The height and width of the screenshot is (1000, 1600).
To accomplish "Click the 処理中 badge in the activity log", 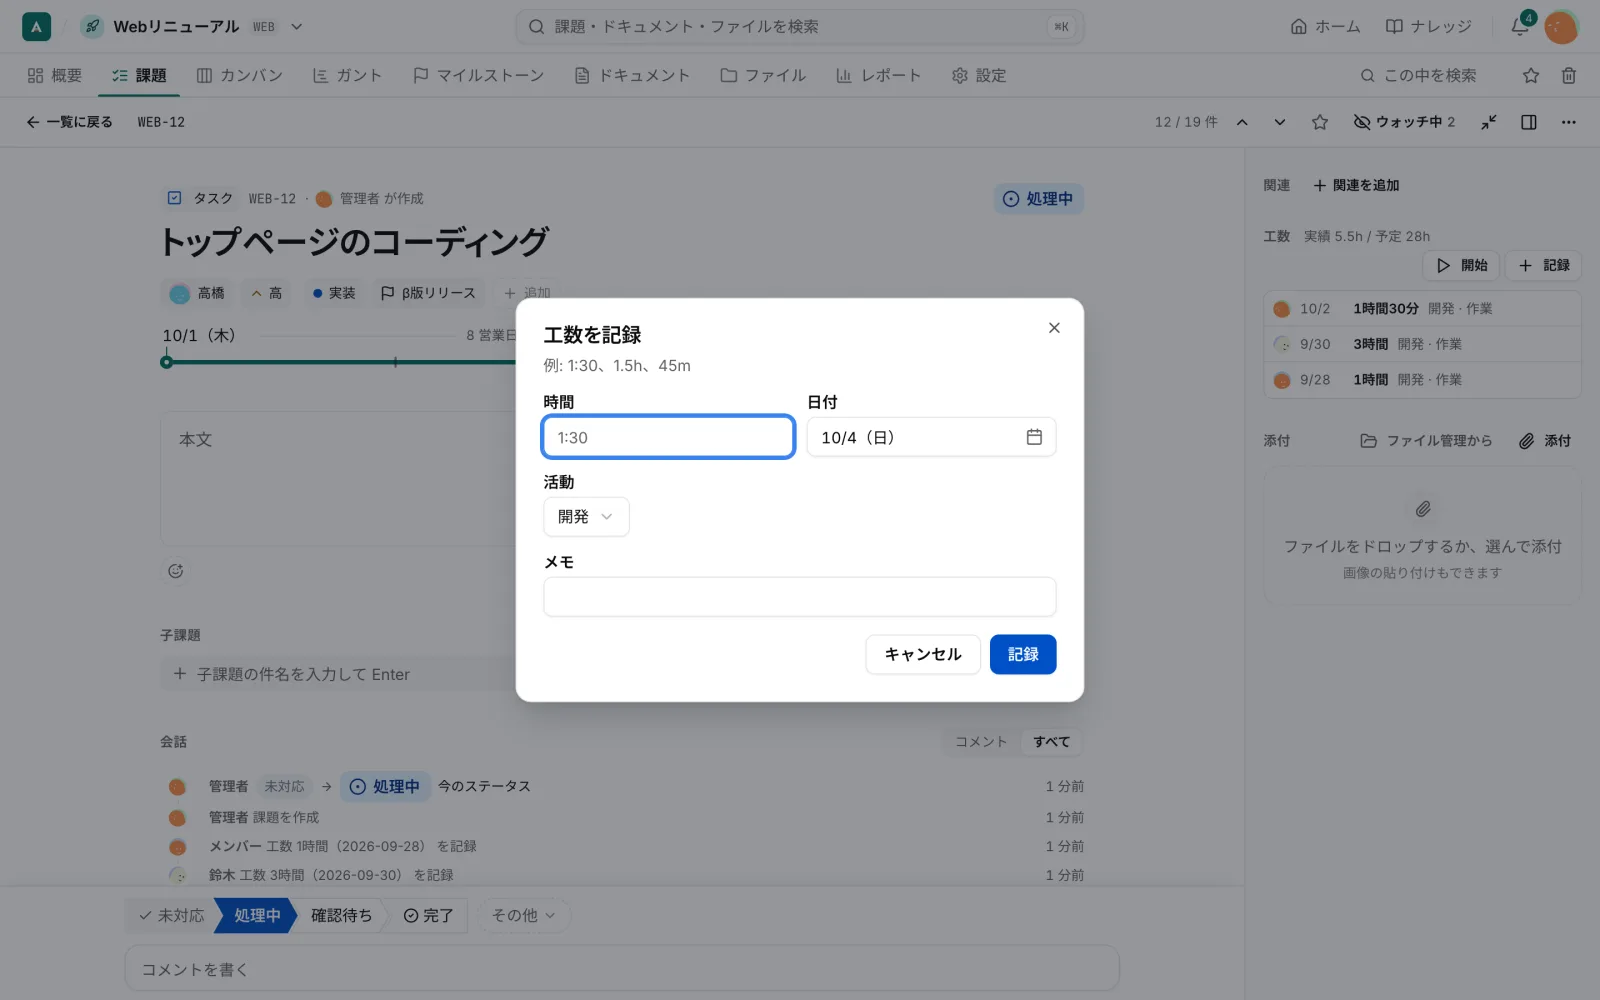I will pyautogui.click(x=386, y=787).
